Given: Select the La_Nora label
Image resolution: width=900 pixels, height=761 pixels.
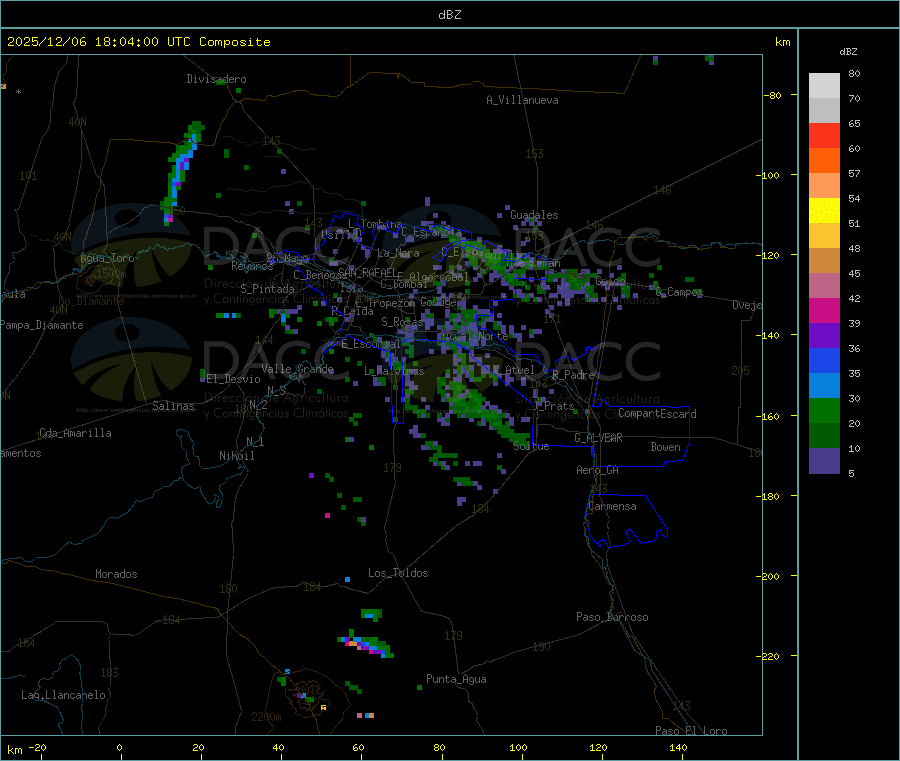Looking at the screenshot, I should pyautogui.click(x=398, y=253).
